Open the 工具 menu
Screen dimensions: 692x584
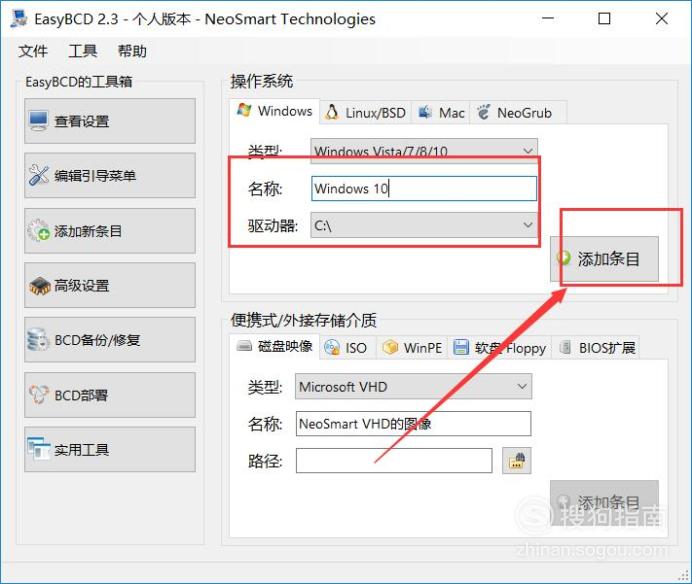coord(83,51)
